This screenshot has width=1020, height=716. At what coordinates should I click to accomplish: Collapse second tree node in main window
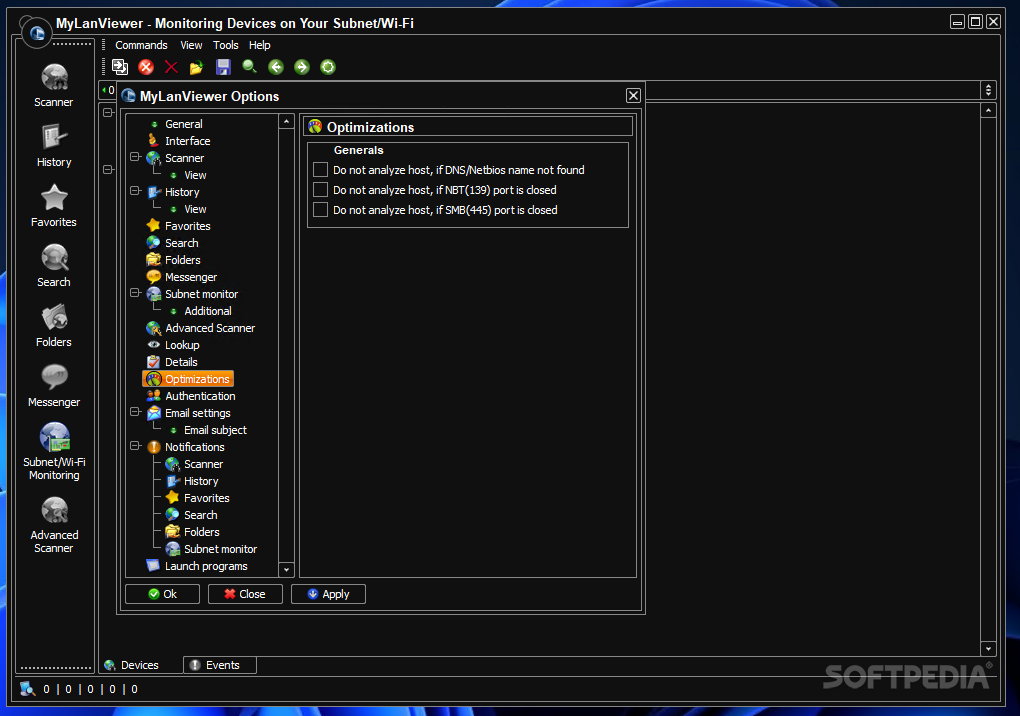(x=108, y=170)
